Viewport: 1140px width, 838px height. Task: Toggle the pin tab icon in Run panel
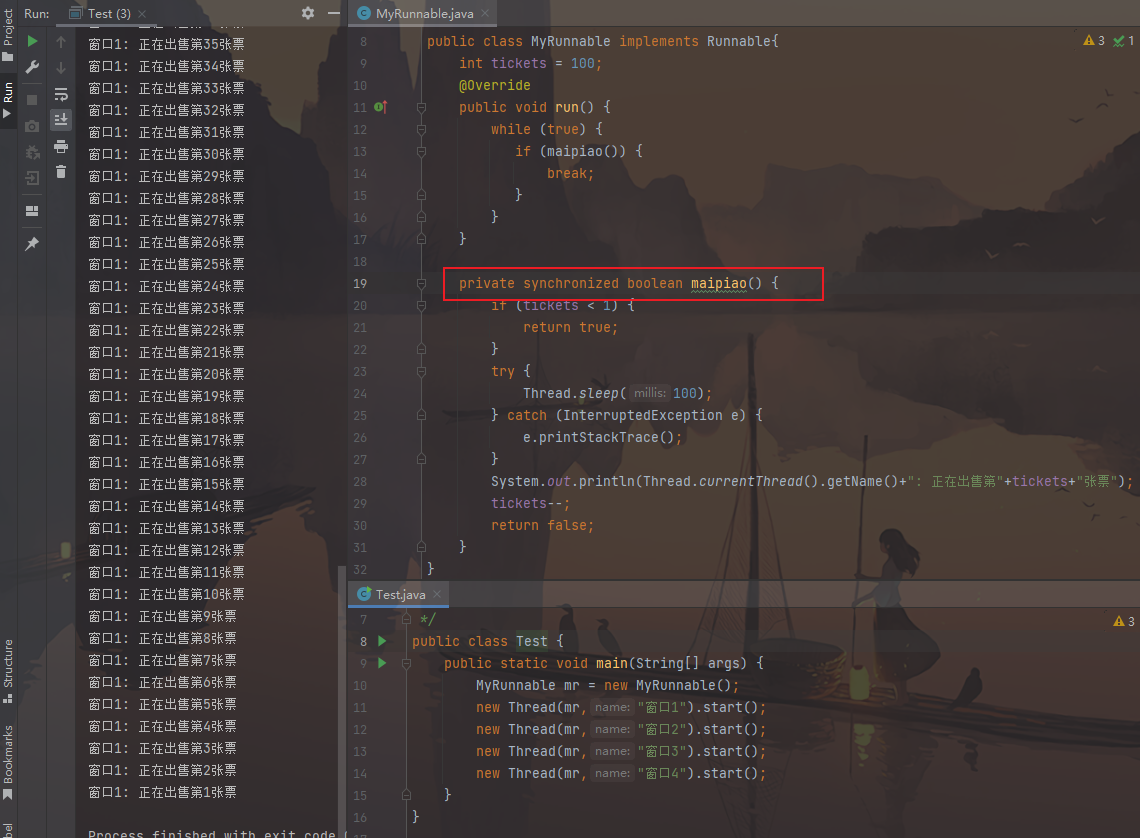(32, 244)
